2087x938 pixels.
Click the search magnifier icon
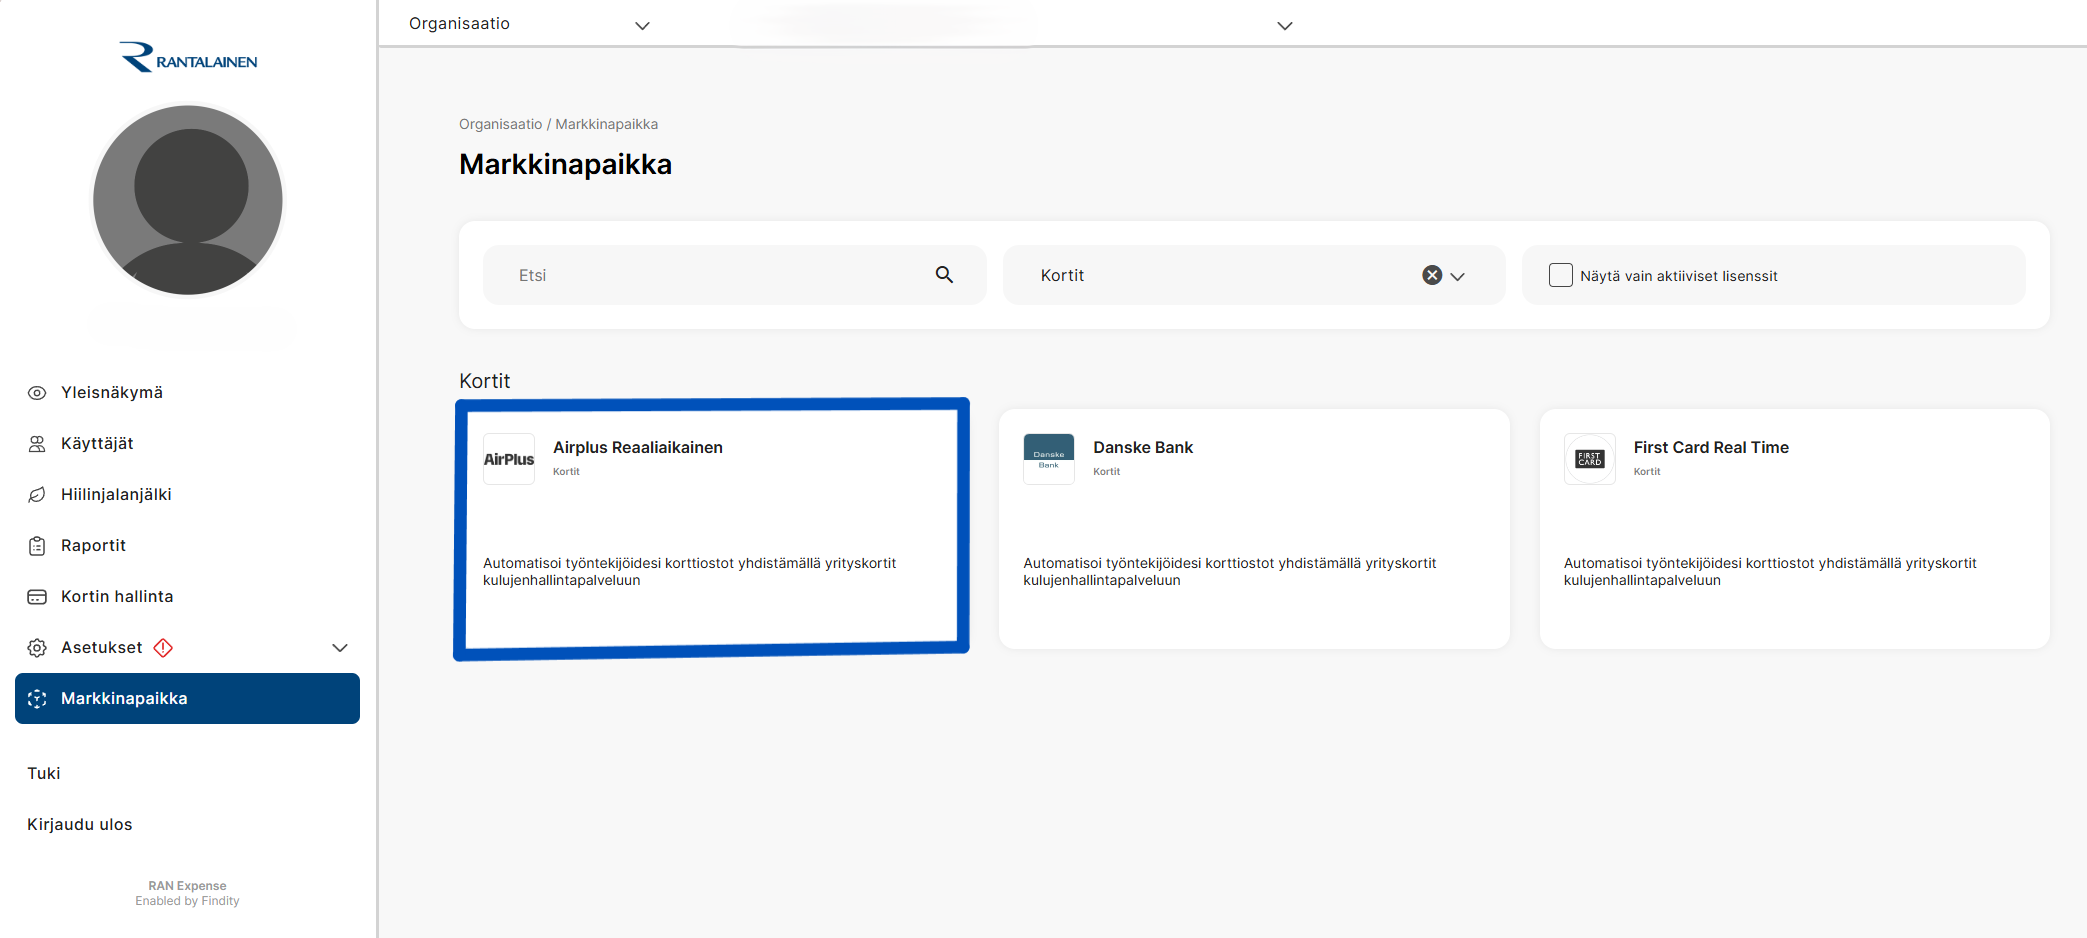944,275
